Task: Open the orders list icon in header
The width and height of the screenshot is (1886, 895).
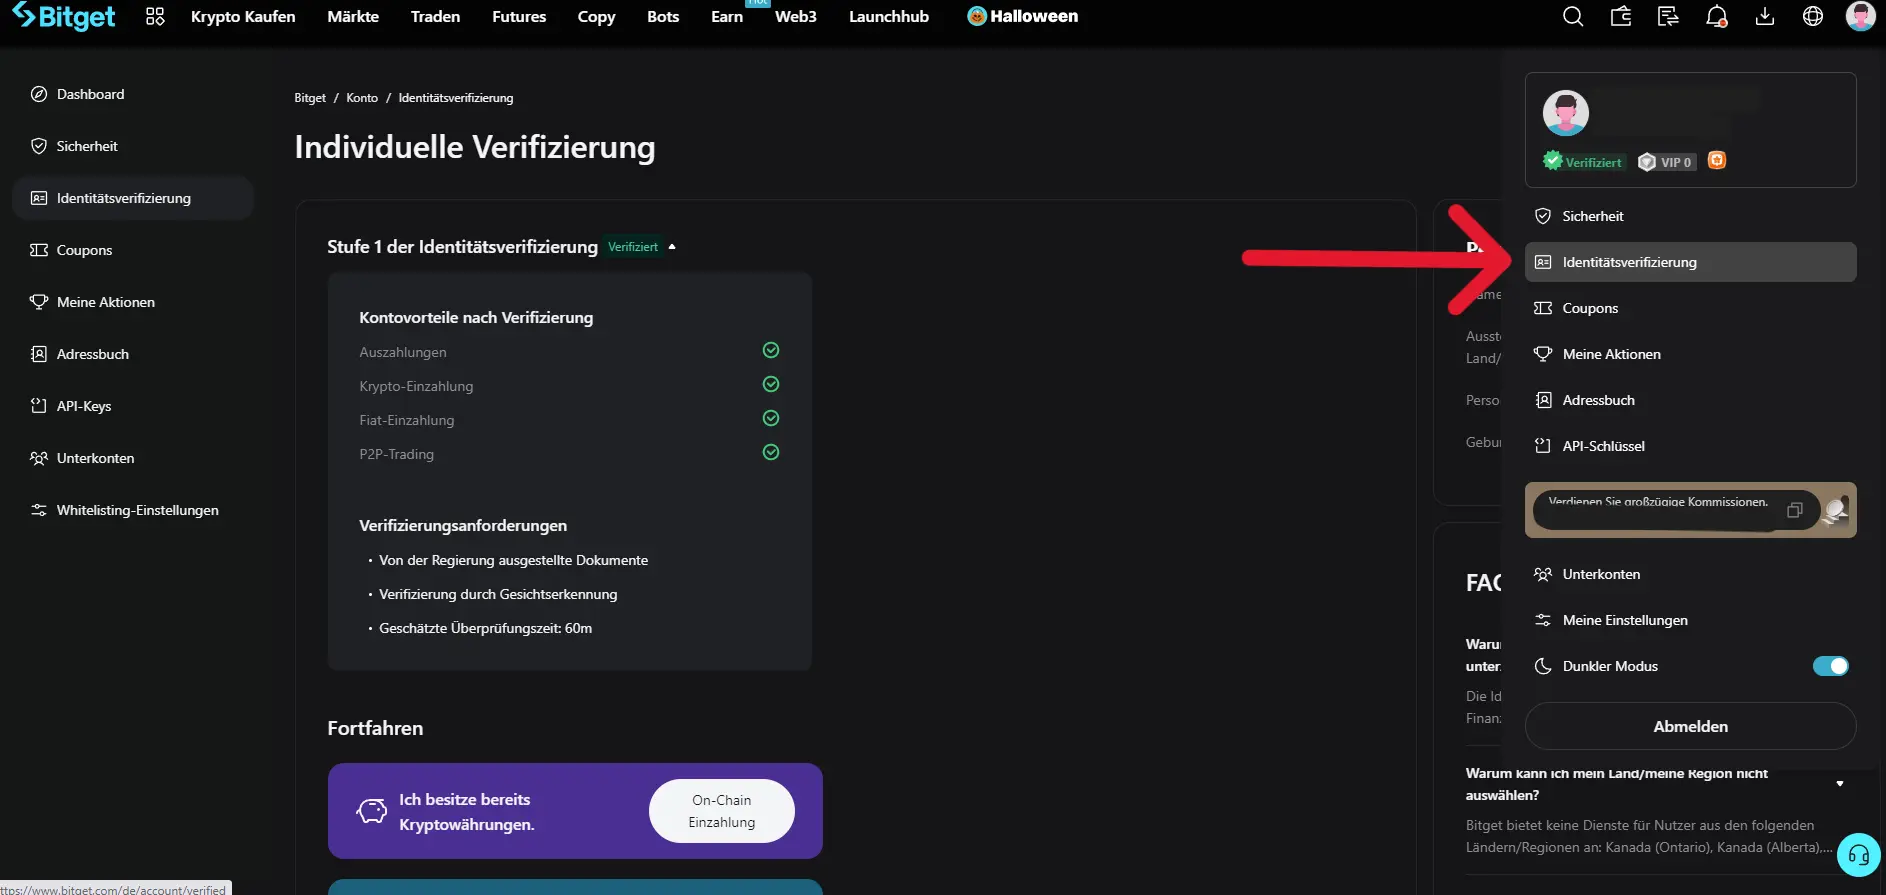Action: 1668,17
